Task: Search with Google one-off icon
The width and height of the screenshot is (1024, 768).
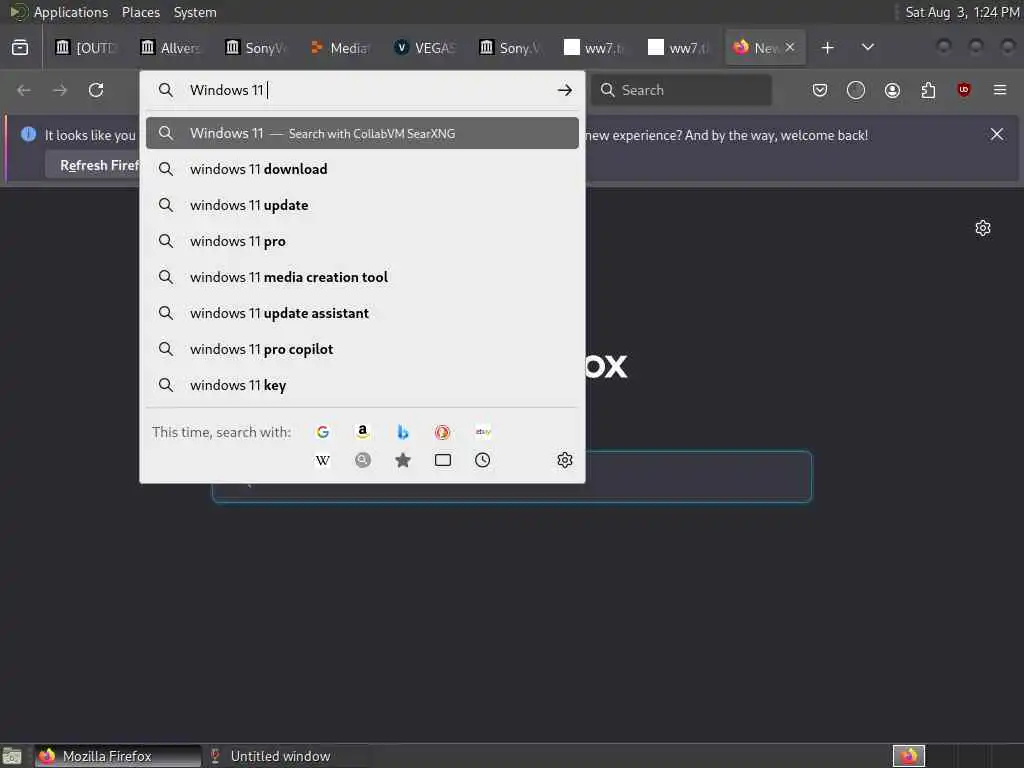Action: 323,432
